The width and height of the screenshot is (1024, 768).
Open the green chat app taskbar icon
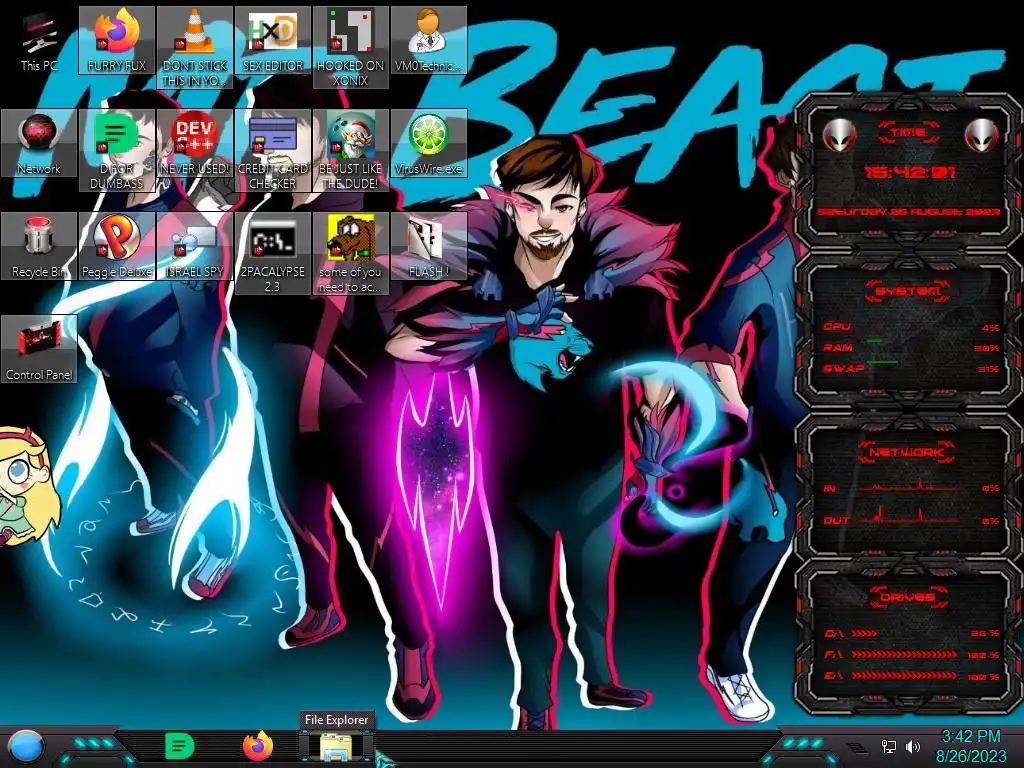click(179, 746)
